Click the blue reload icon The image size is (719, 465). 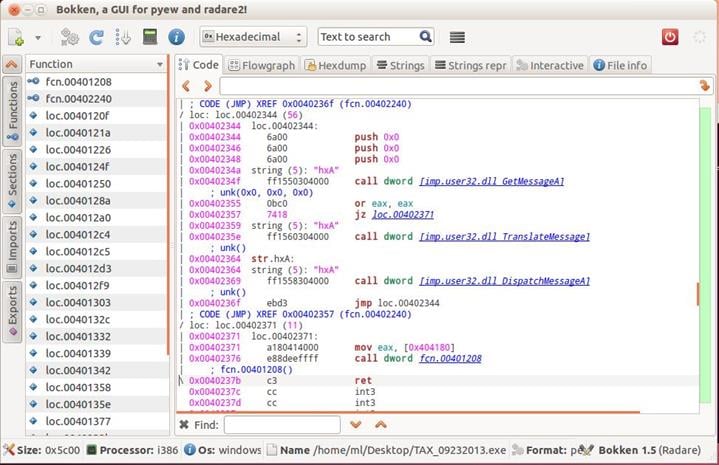[97, 37]
